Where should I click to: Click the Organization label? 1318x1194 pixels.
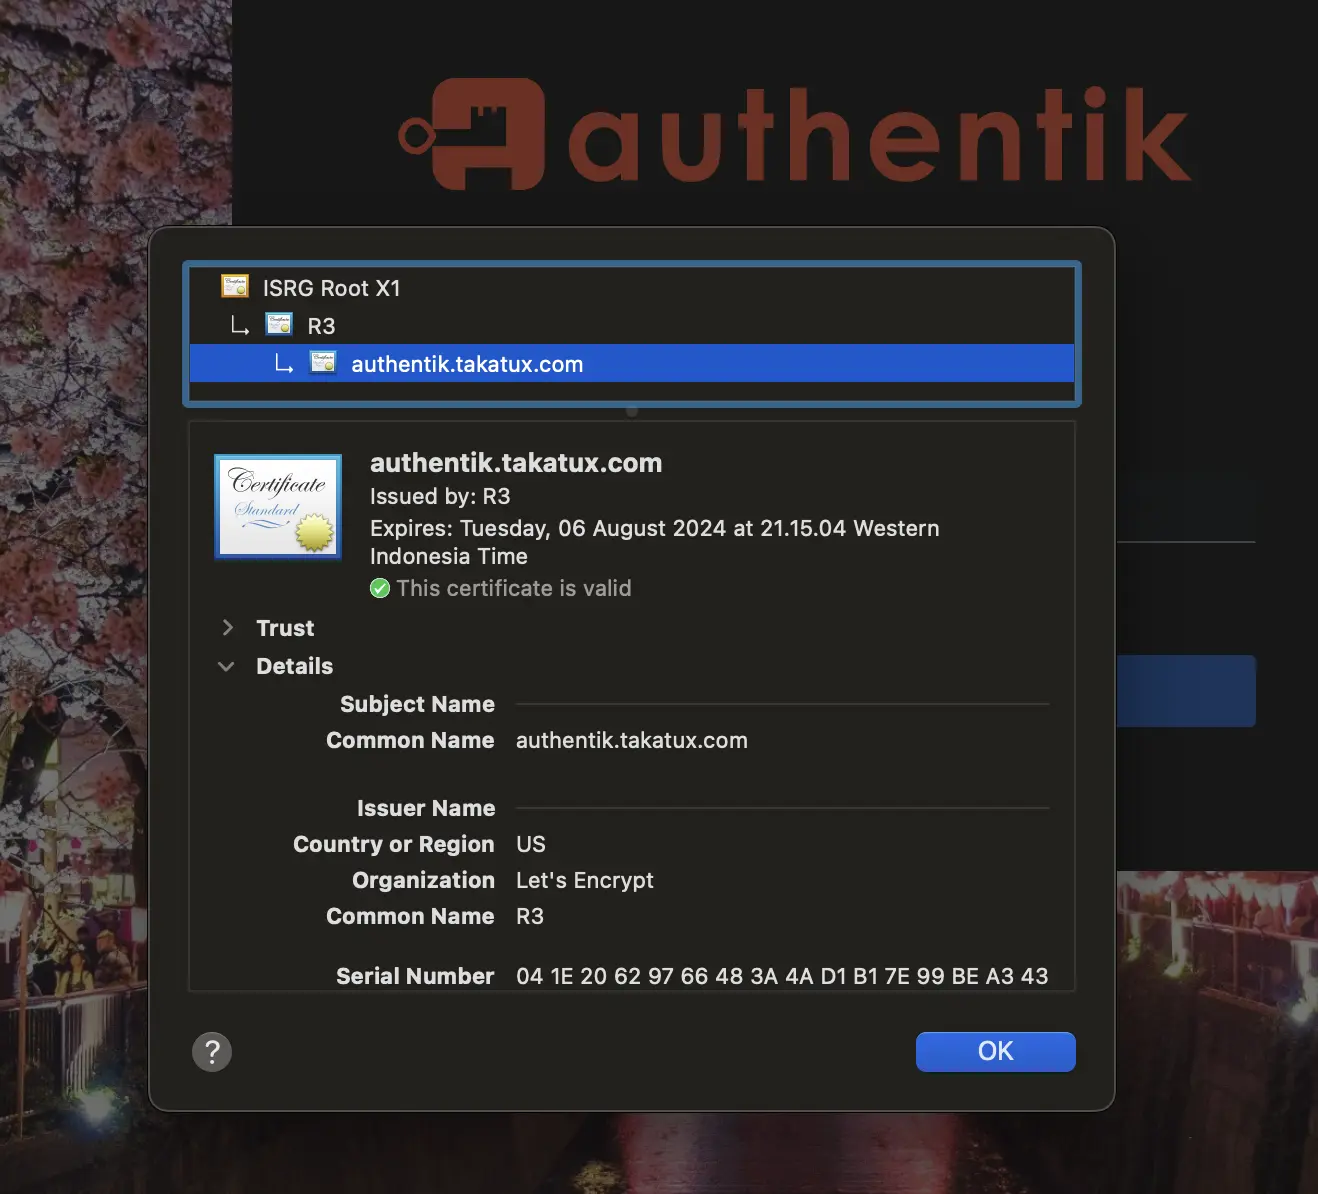423,881
